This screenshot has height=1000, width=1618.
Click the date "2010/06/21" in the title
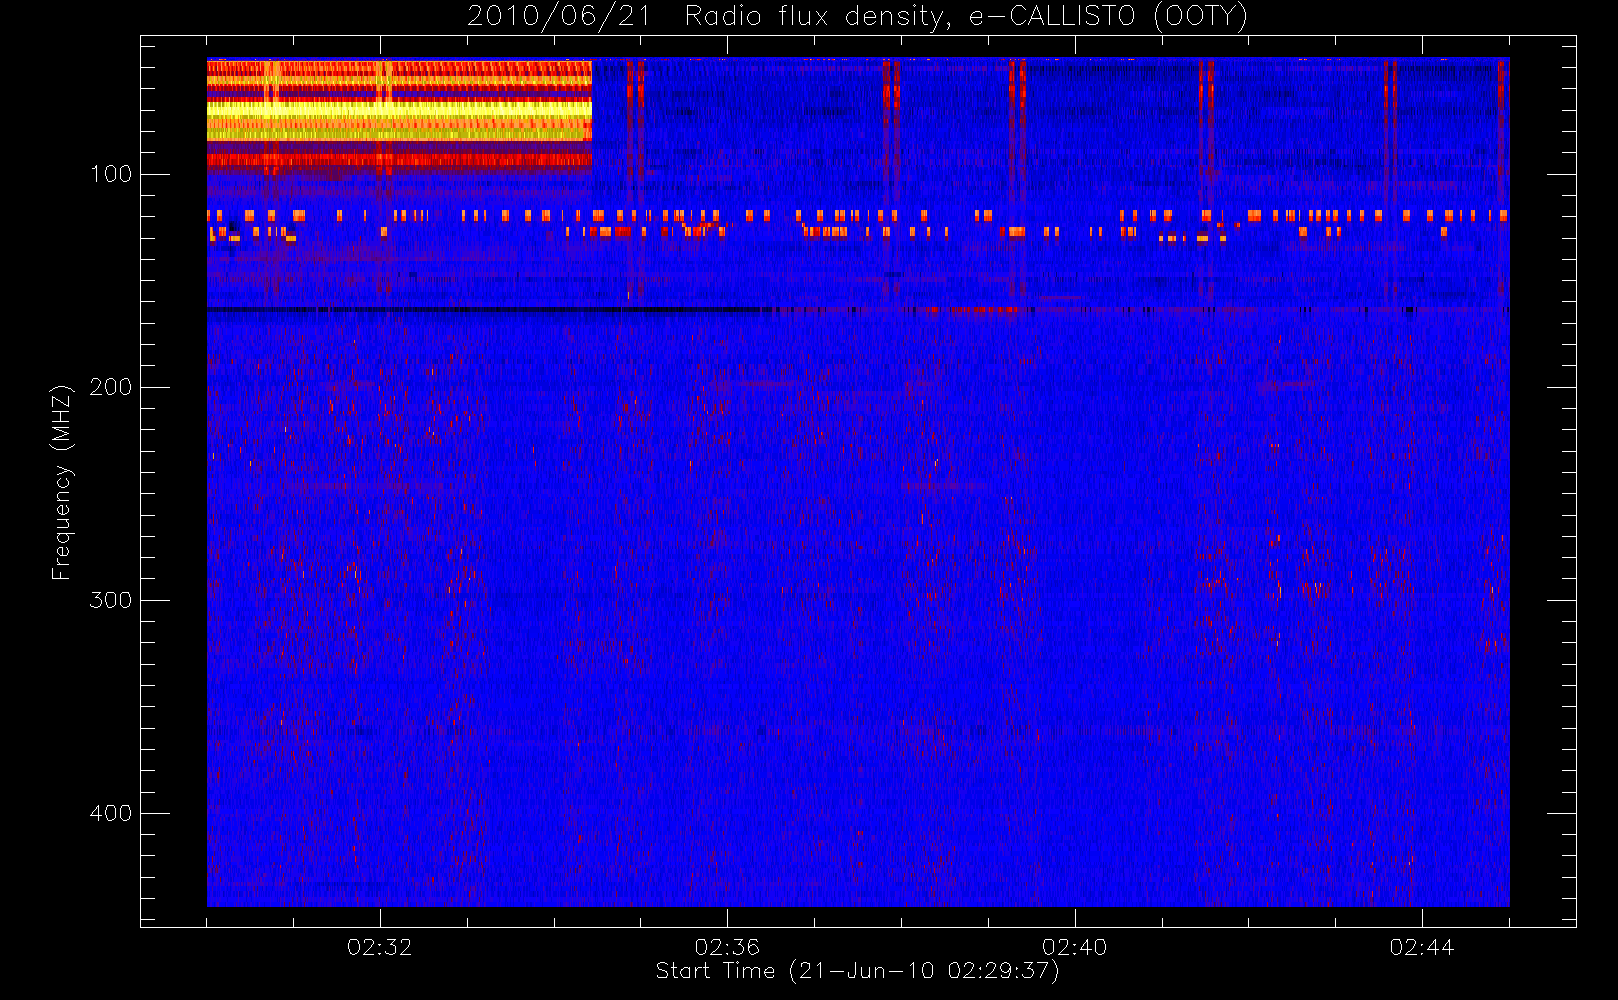point(559,16)
